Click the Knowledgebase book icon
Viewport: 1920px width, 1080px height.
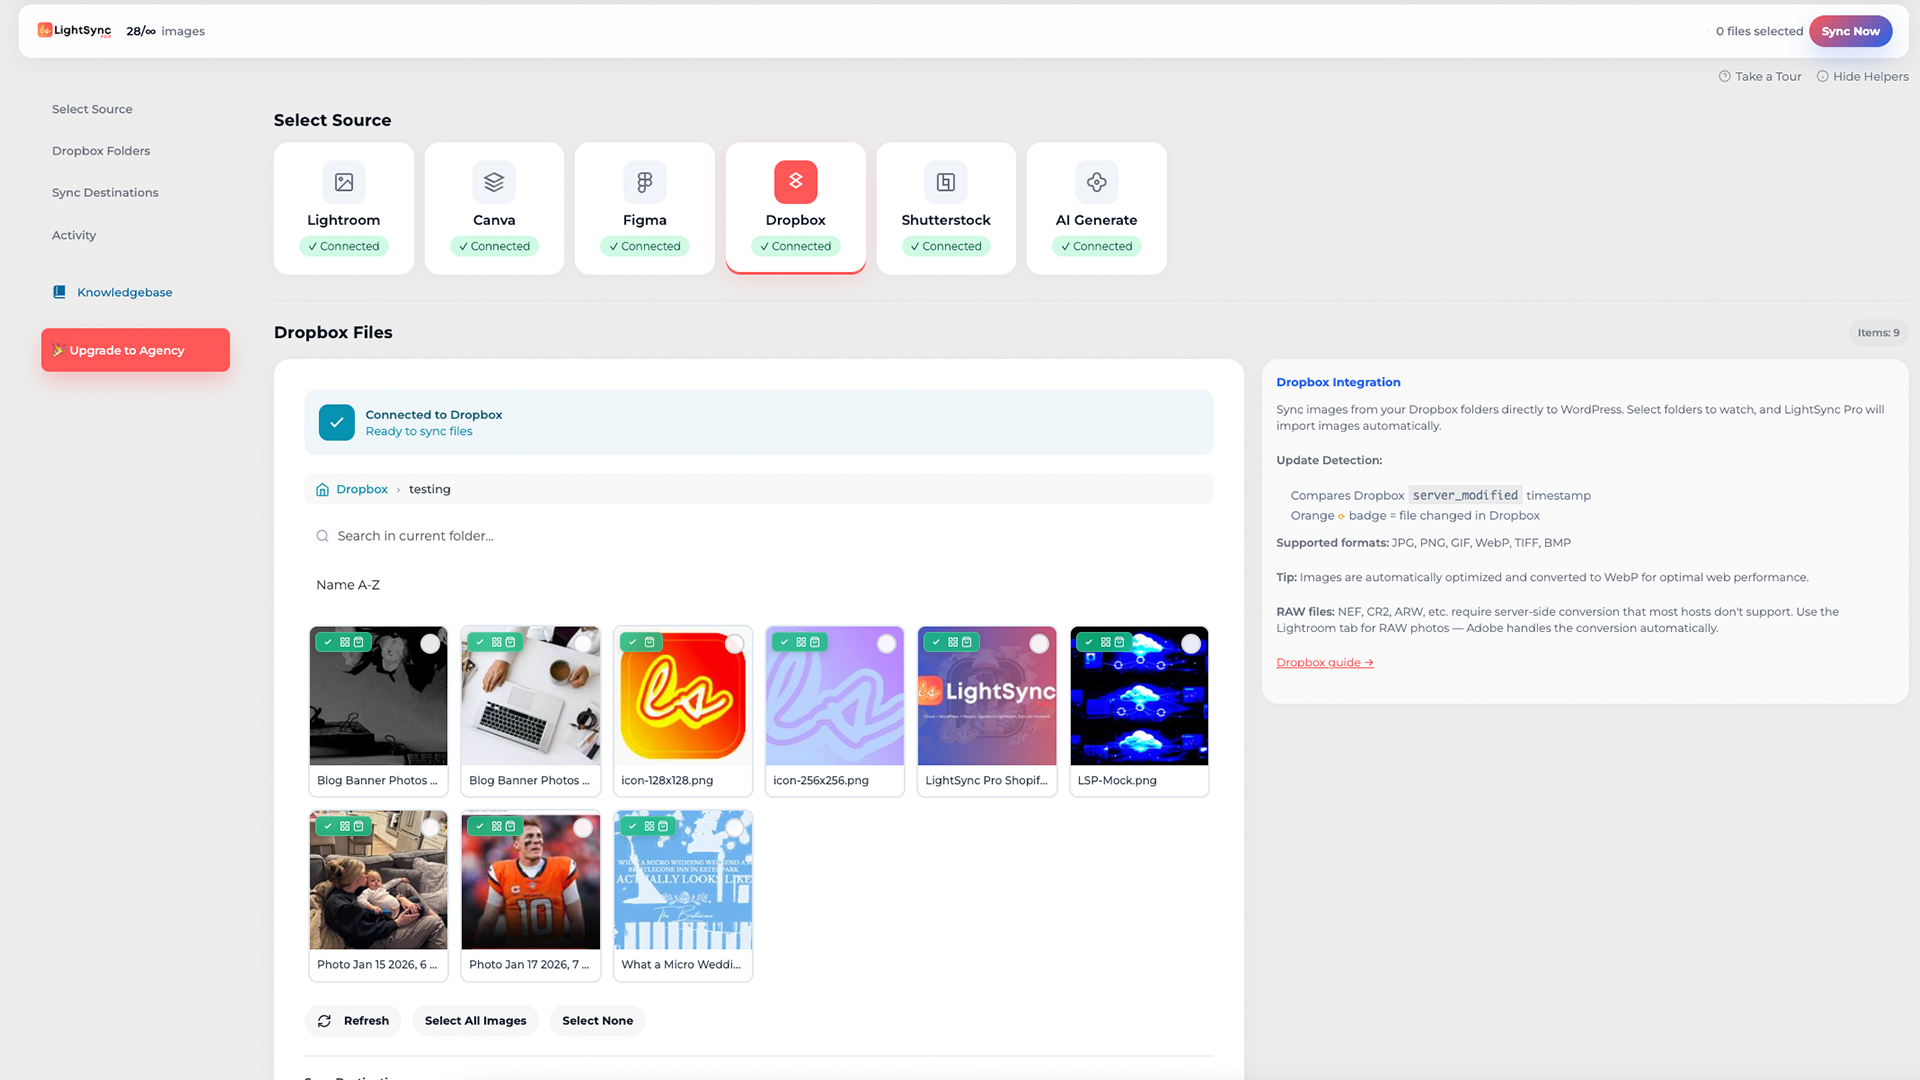point(59,292)
